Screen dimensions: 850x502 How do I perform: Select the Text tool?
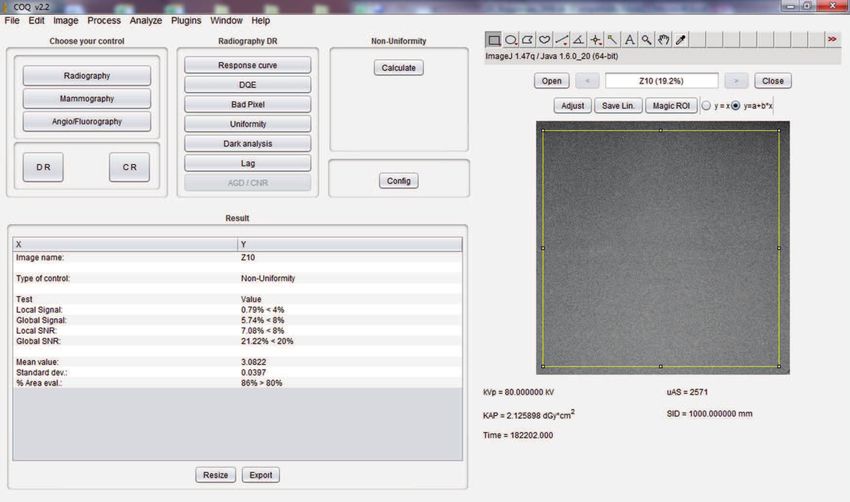click(629, 40)
